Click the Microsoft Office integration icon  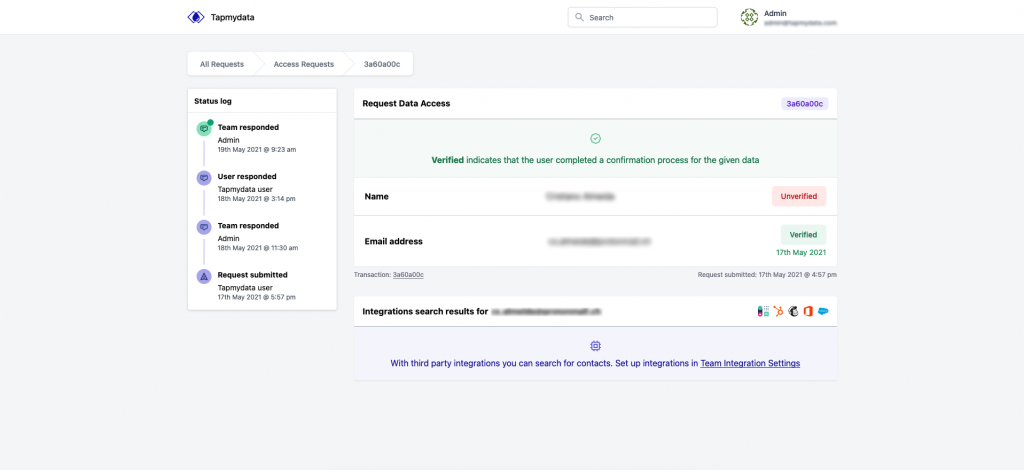808,311
